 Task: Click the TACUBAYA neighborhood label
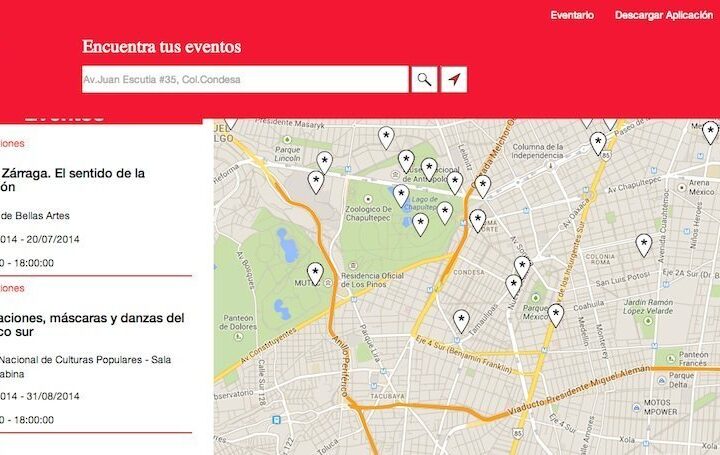click(x=388, y=396)
